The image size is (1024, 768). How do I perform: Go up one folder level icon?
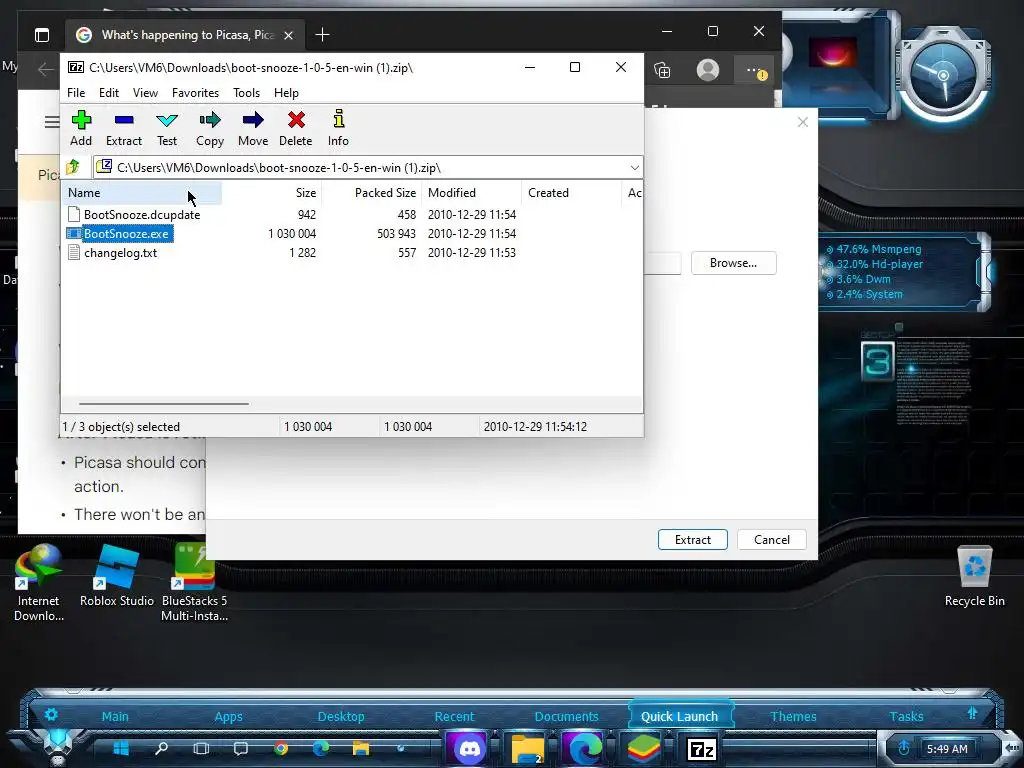73,167
